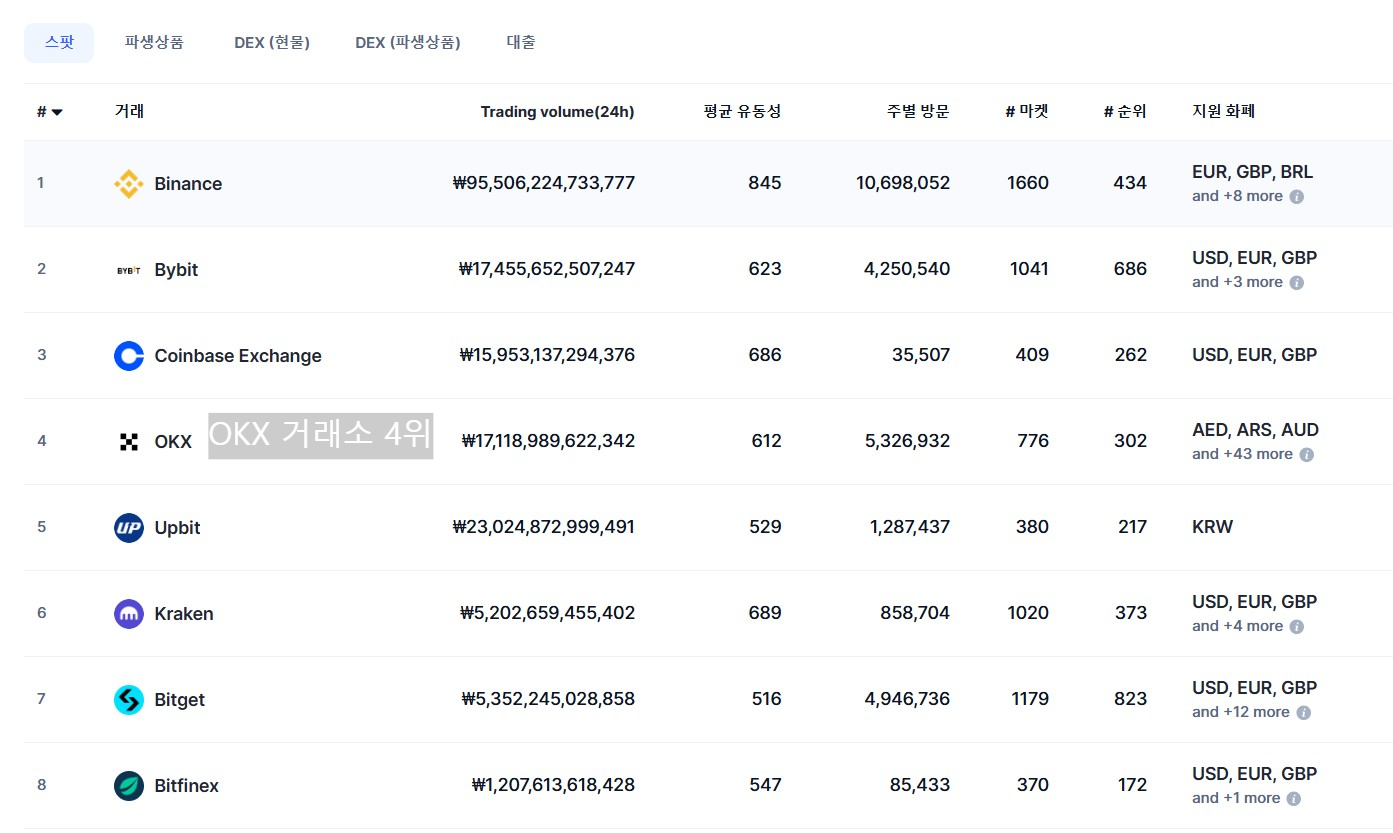The width and height of the screenshot is (1393, 833).
Task: Click Binance liquidity score 845
Action: tap(765, 183)
